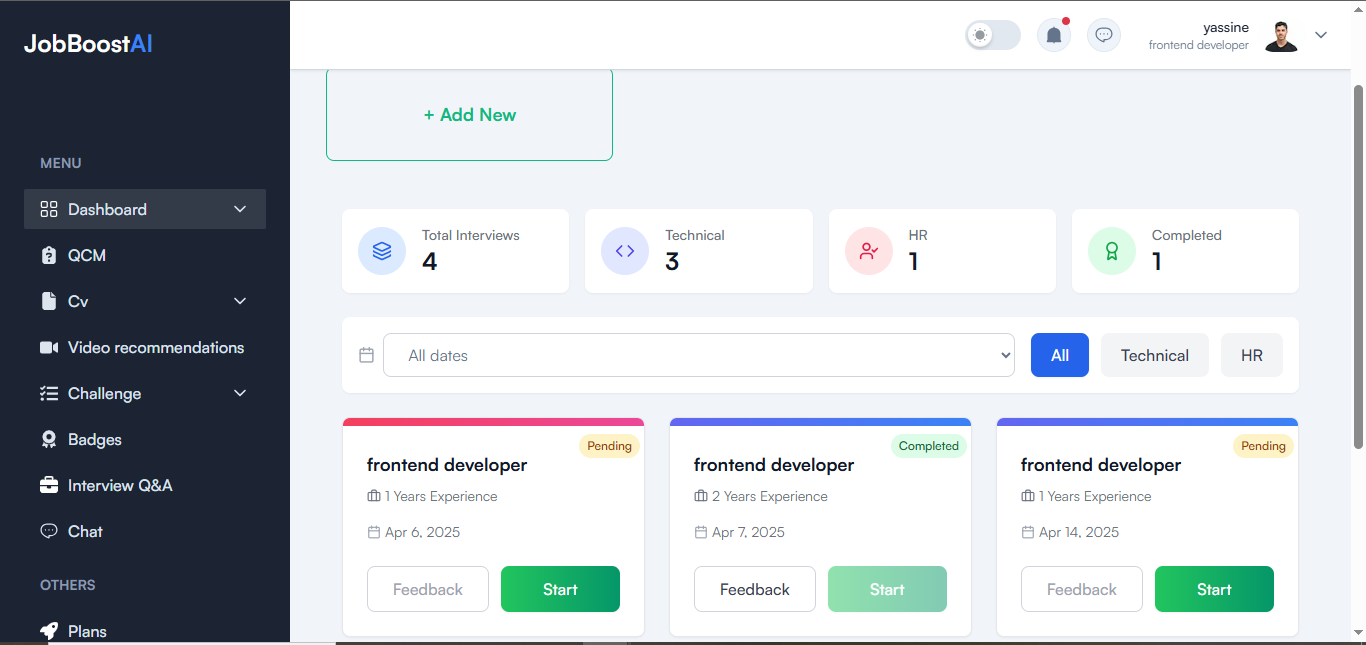Image resolution: width=1366 pixels, height=645 pixels.
Task: Open Feedback for Apr 6, 2025 interview
Action: [x=428, y=589]
